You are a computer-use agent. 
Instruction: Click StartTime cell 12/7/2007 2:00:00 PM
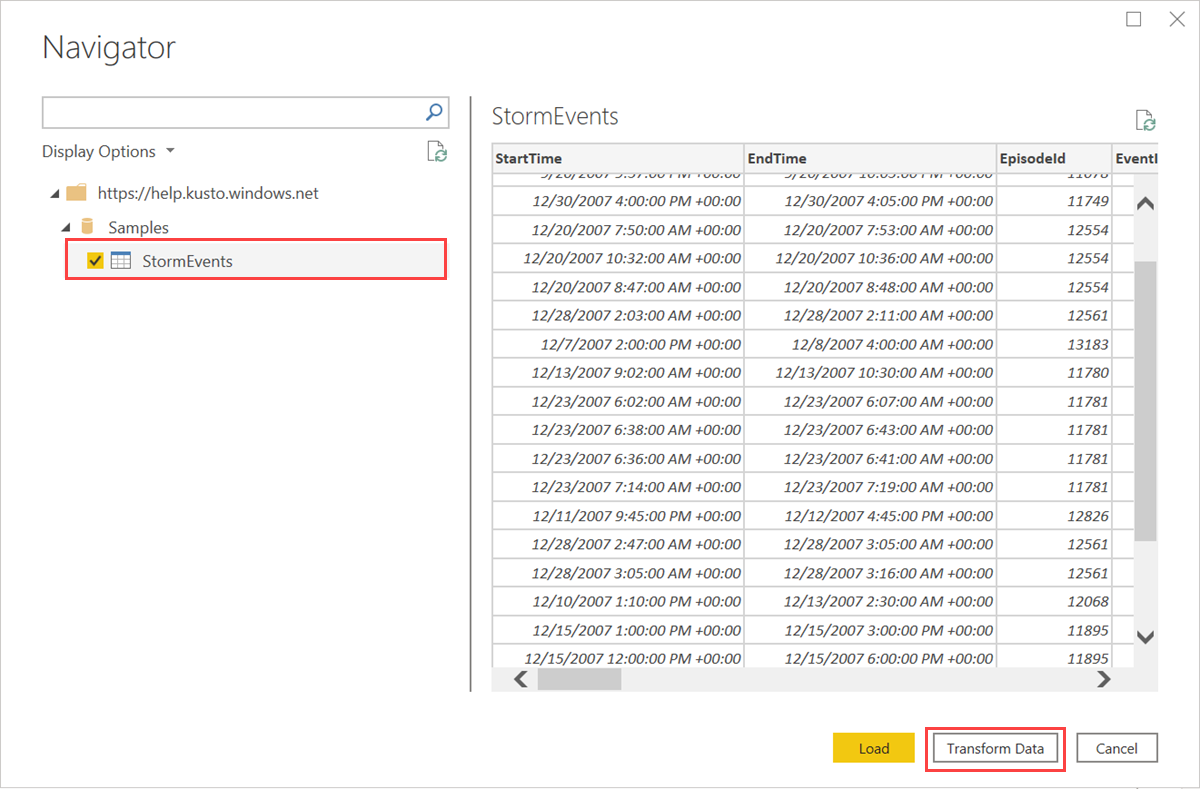tap(618, 344)
